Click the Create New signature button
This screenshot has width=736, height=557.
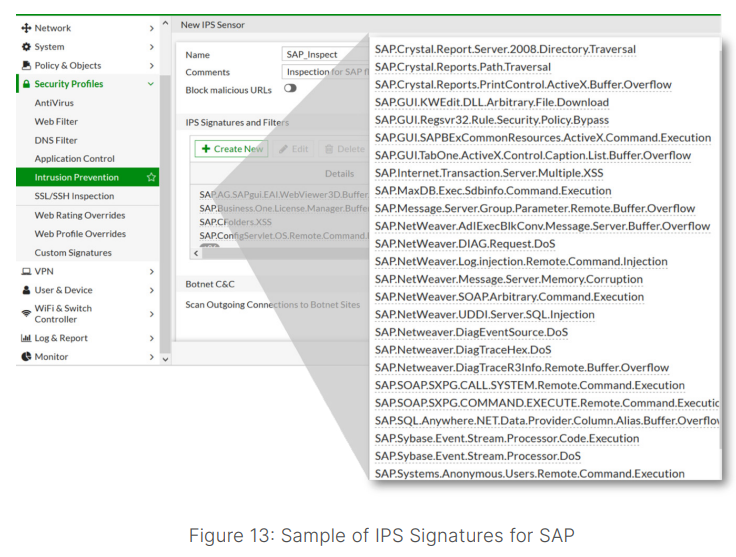(231, 149)
